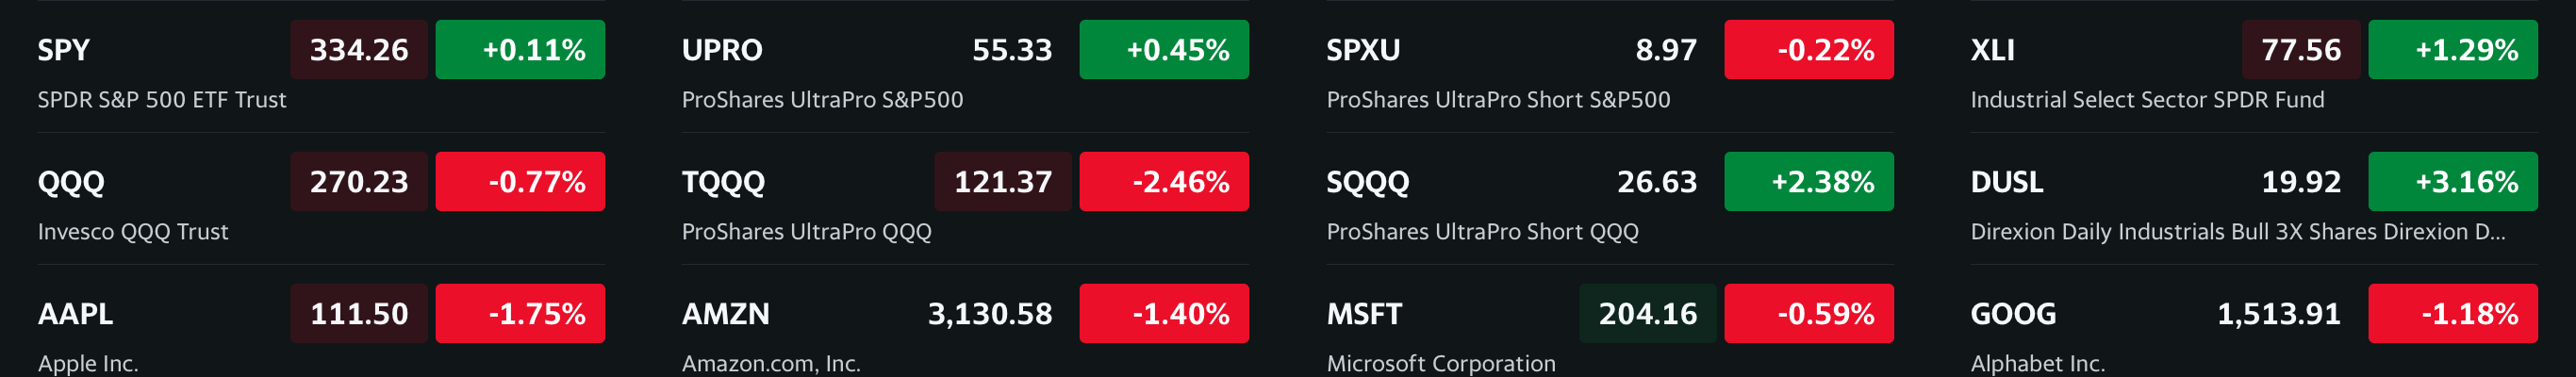
Task: Click the Industrial Select Sector SPDR Fund name
Action: (2147, 100)
